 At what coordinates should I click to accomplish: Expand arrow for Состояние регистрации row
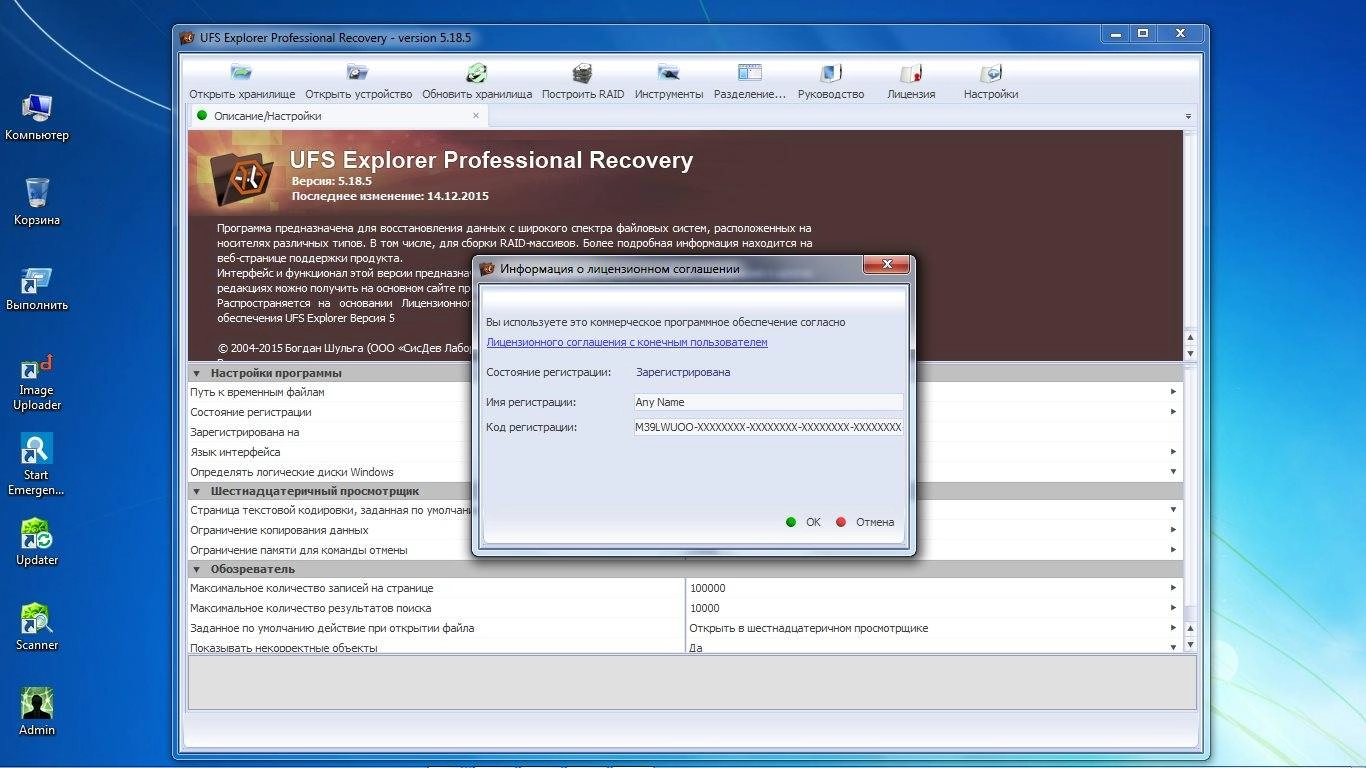pyautogui.click(x=1173, y=412)
